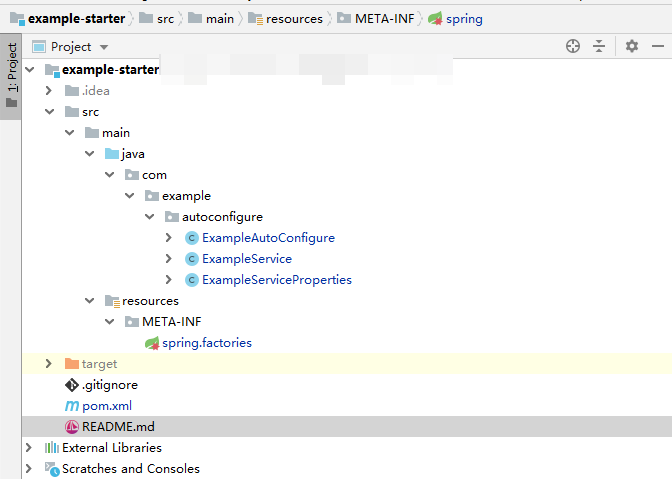Click src in the breadcrumb bar

tap(156, 19)
